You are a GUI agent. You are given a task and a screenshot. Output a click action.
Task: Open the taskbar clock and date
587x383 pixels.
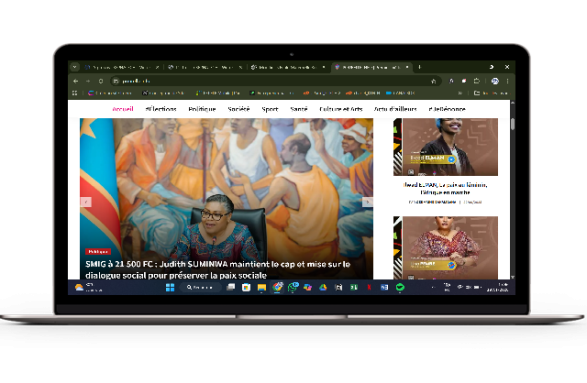tap(498, 287)
